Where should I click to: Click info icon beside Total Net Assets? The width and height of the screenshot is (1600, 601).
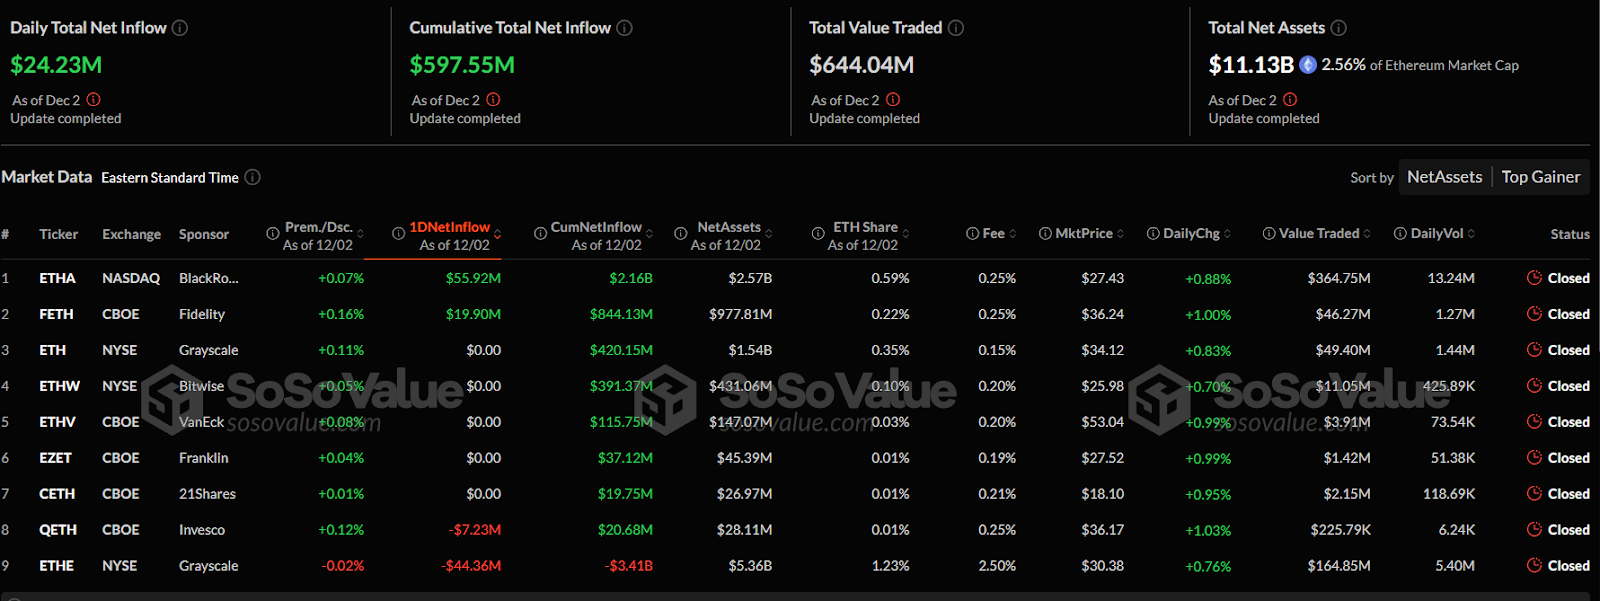[1338, 28]
